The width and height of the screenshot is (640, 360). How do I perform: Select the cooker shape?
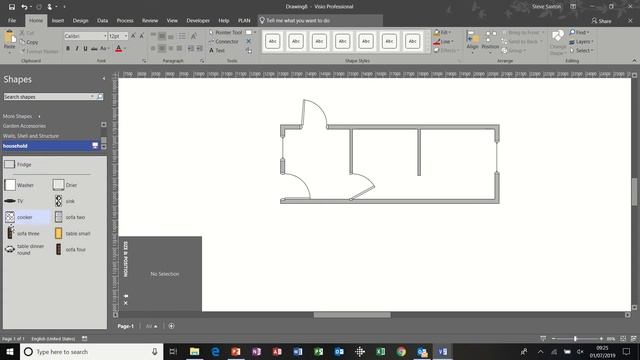coord(27,217)
